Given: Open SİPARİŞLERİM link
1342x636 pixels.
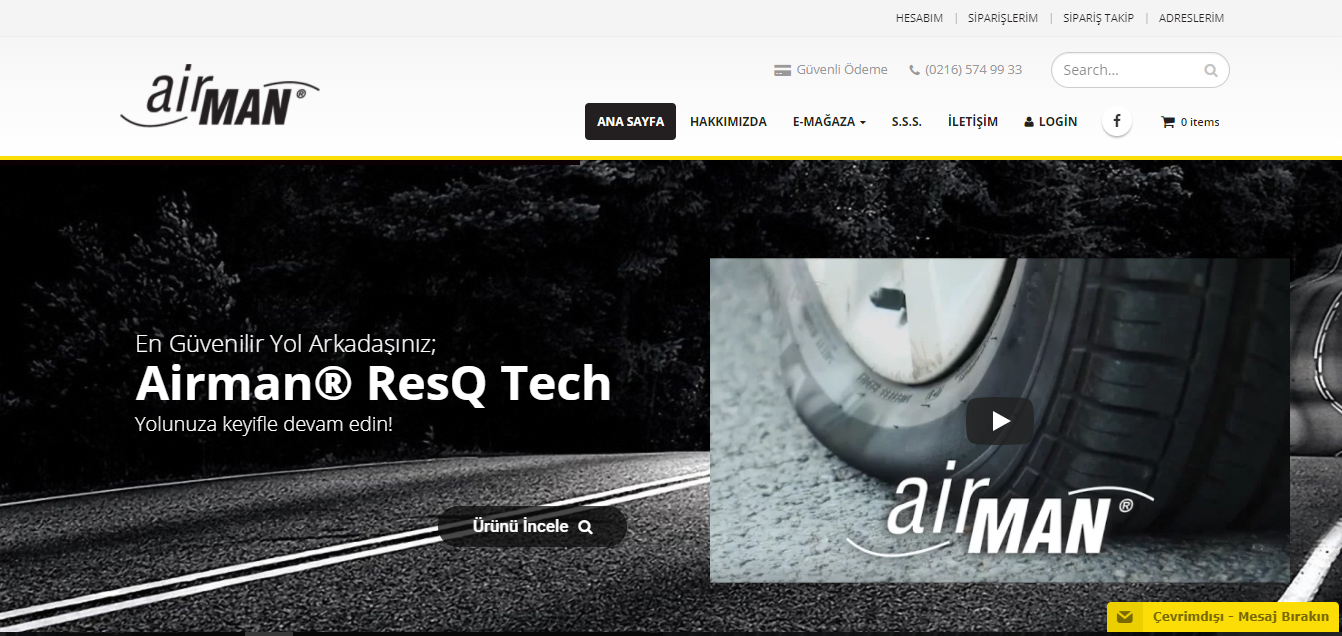Looking at the screenshot, I should [1002, 18].
